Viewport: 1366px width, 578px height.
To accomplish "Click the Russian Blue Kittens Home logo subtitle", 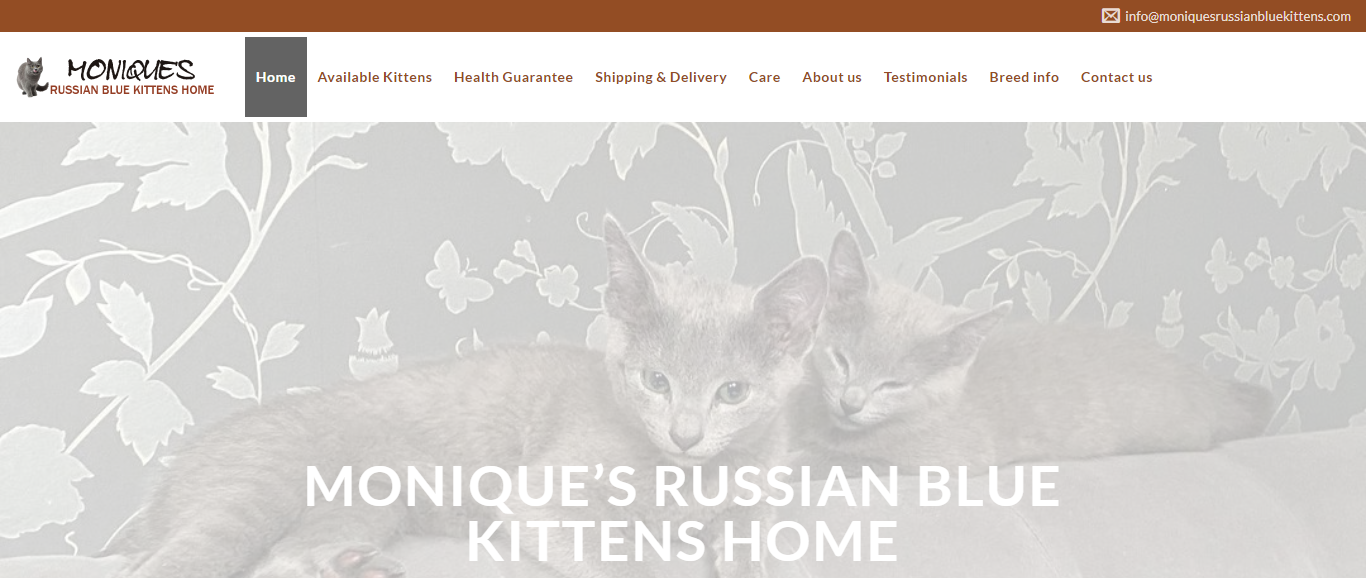I will tap(132, 90).
